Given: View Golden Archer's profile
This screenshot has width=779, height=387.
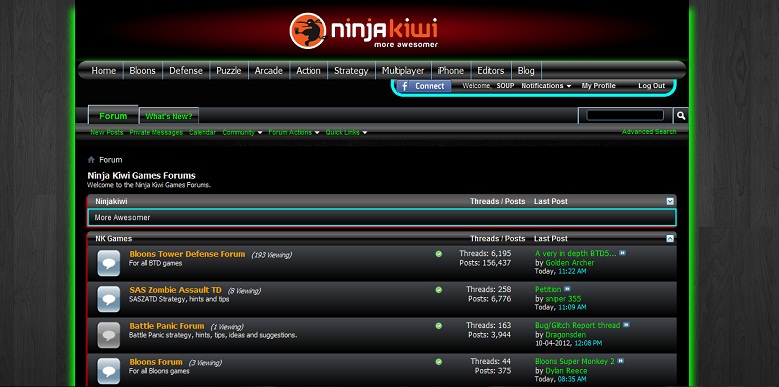Looking at the screenshot, I should tap(569, 263).
